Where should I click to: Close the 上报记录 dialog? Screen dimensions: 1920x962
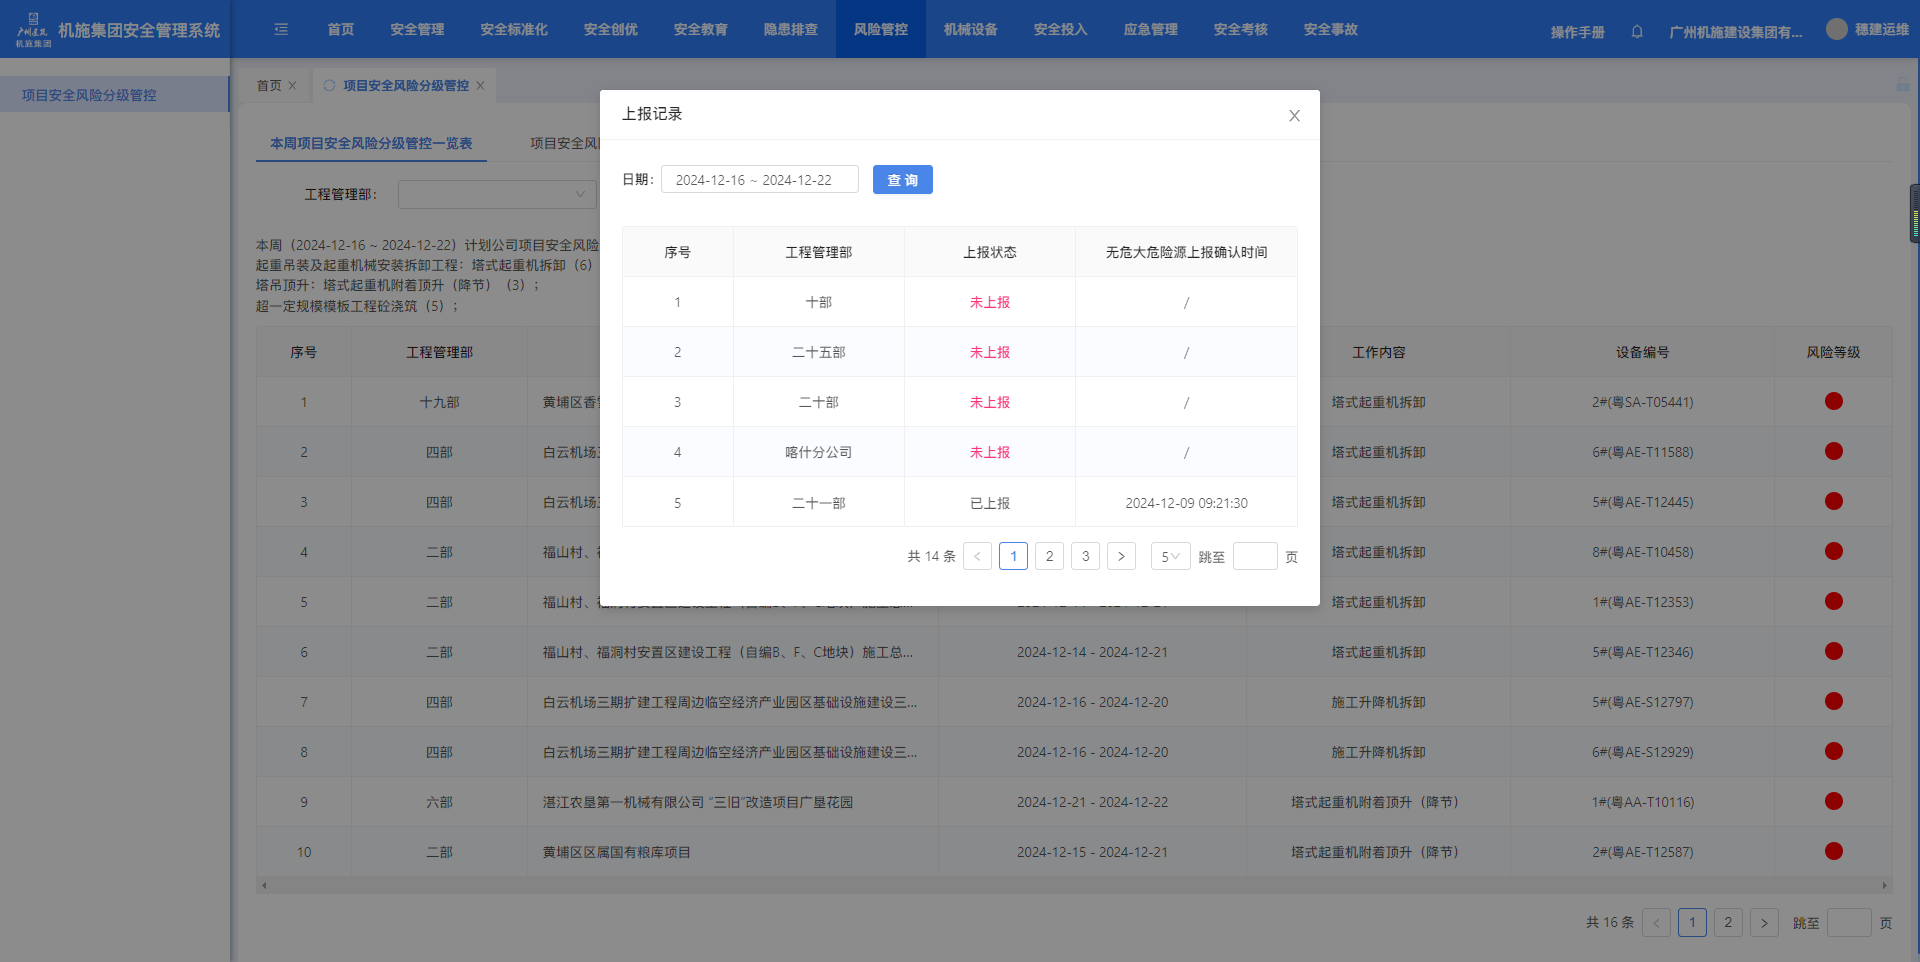pos(1294,116)
